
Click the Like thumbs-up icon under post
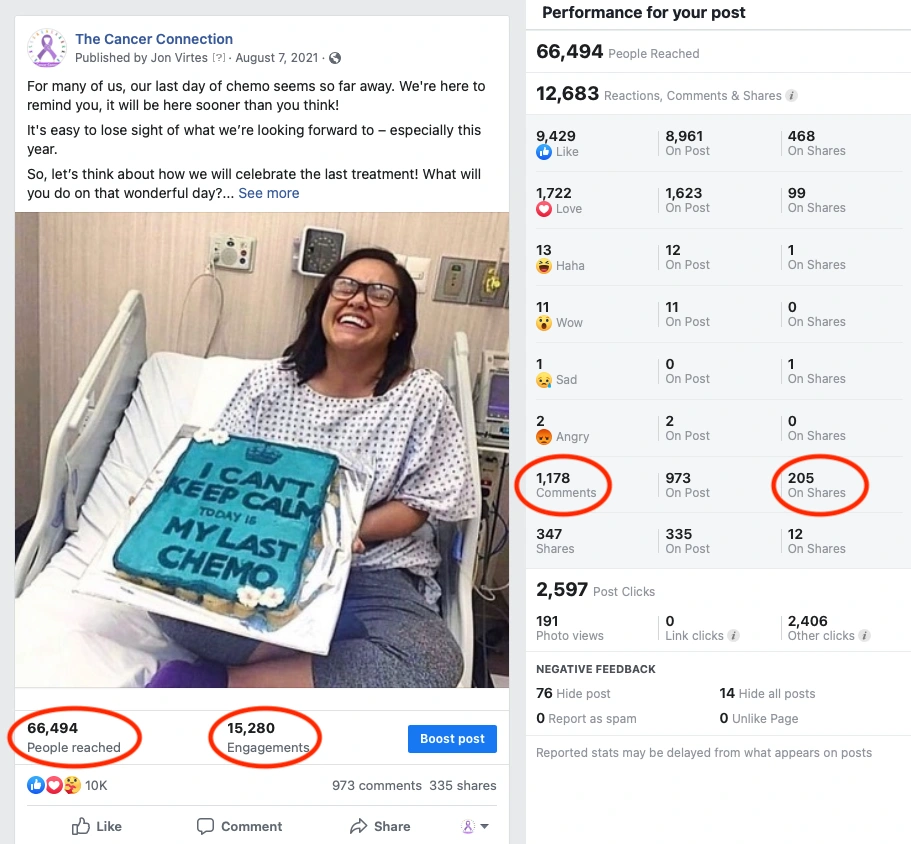[x=81, y=826]
